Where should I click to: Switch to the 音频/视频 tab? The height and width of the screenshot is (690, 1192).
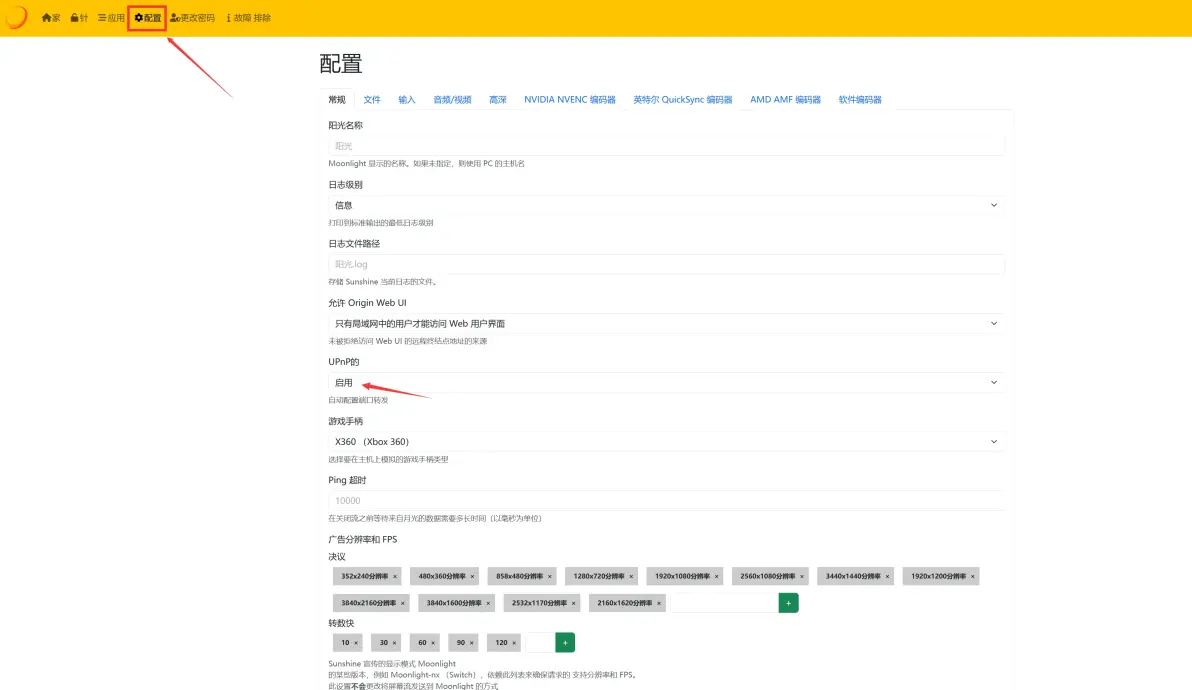[452, 100]
